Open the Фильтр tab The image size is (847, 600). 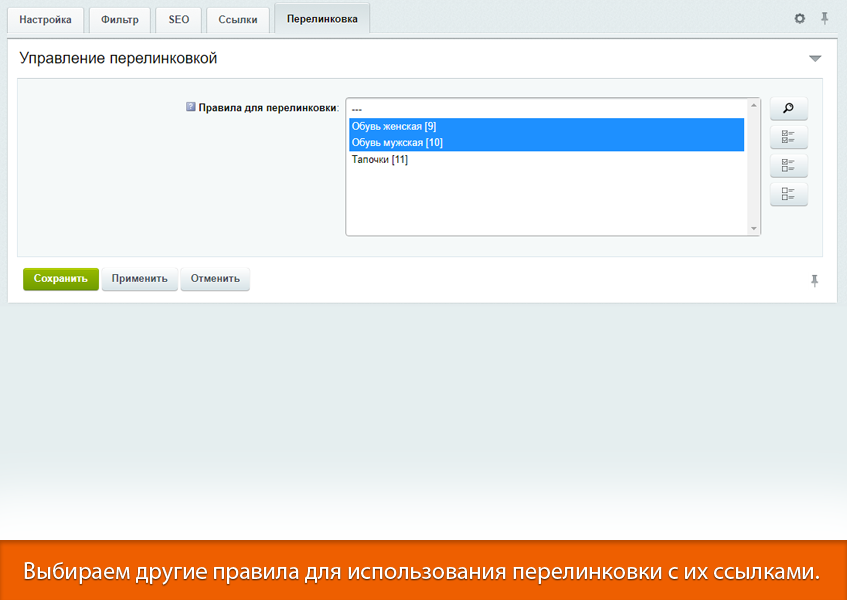pyautogui.click(x=119, y=19)
